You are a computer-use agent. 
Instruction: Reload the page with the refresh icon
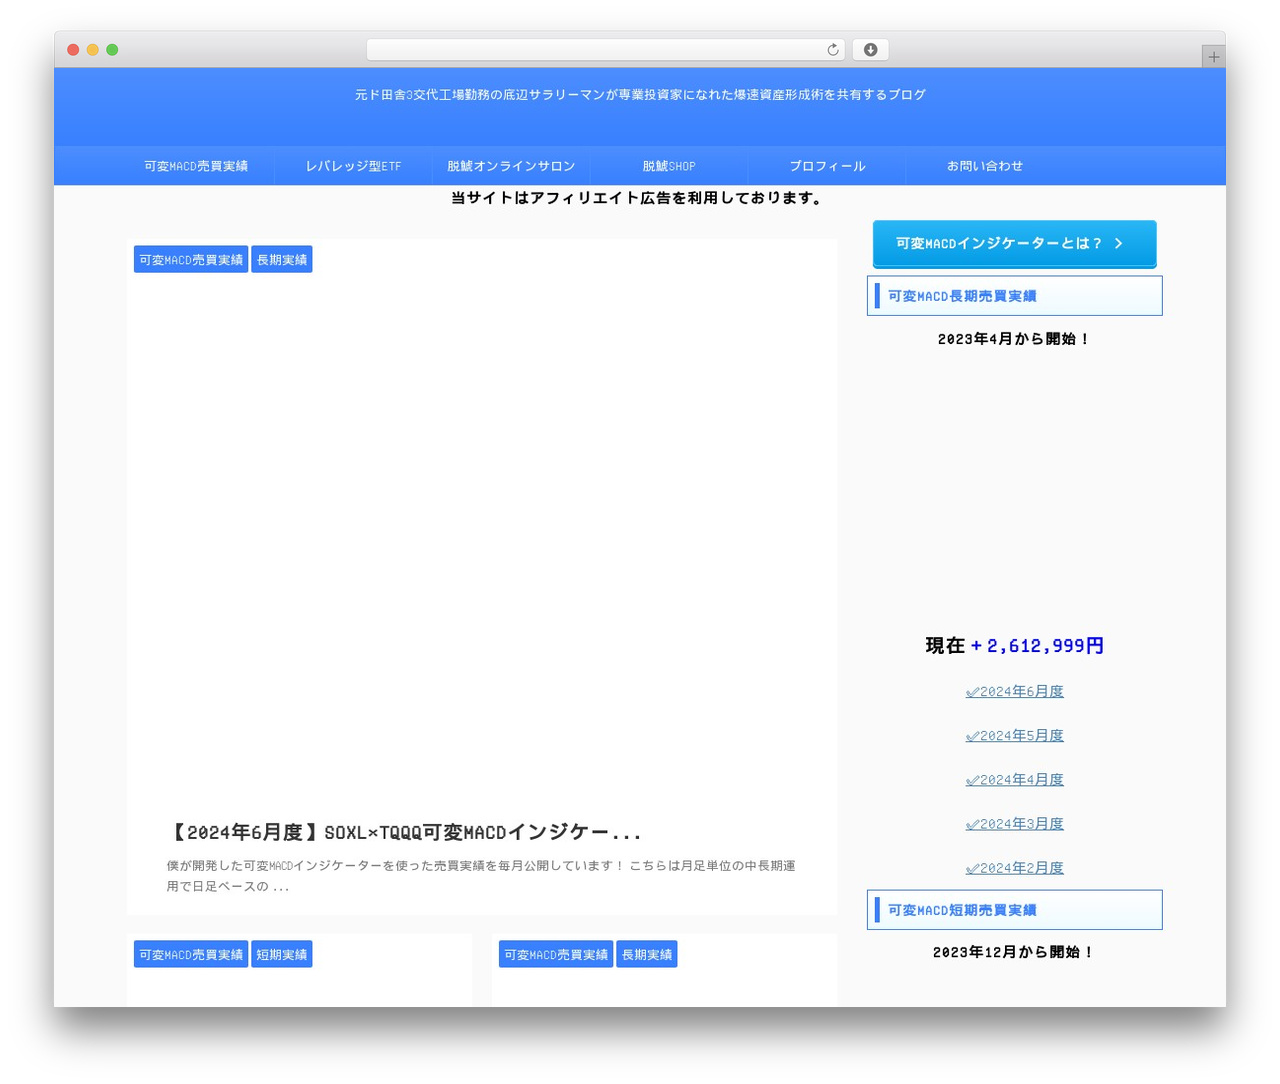pyautogui.click(x=832, y=50)
